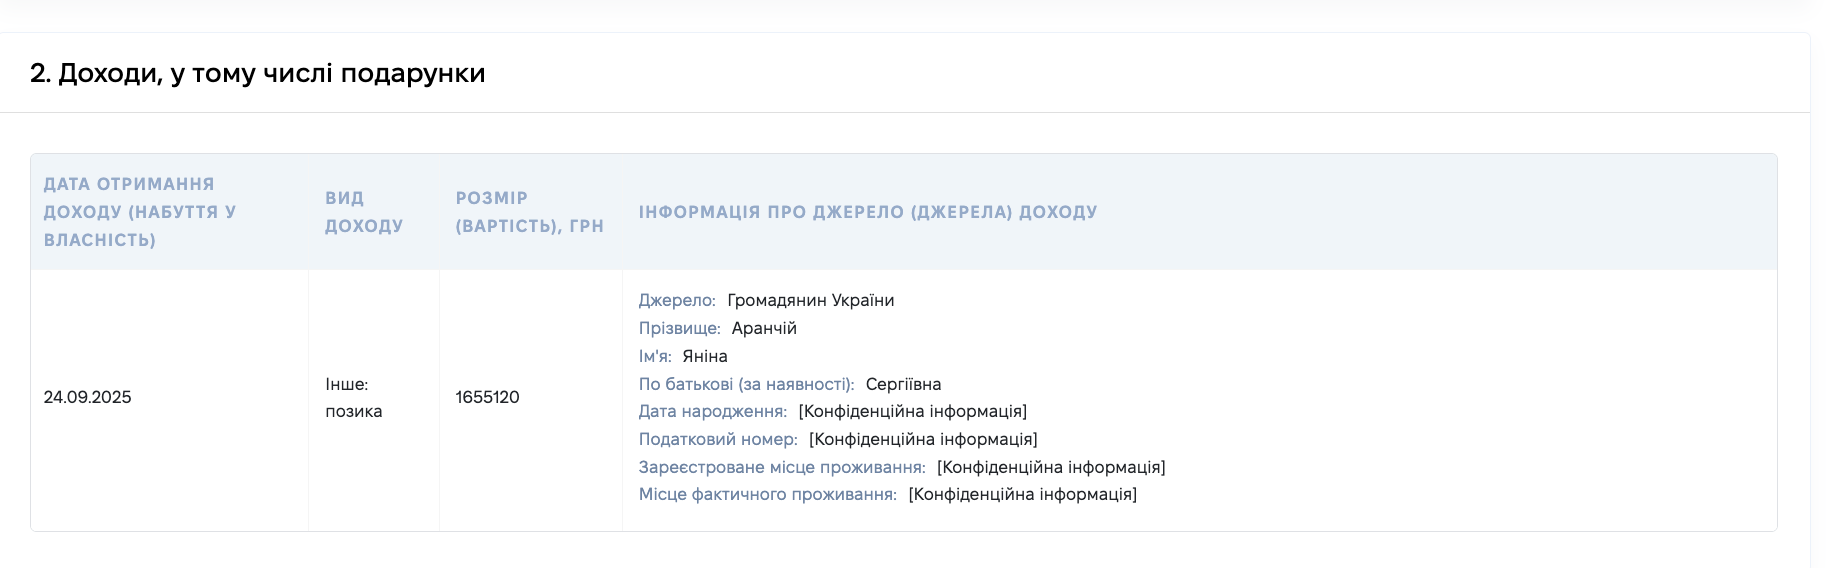Click the label 'Дата народження:'

pos(713,411)
